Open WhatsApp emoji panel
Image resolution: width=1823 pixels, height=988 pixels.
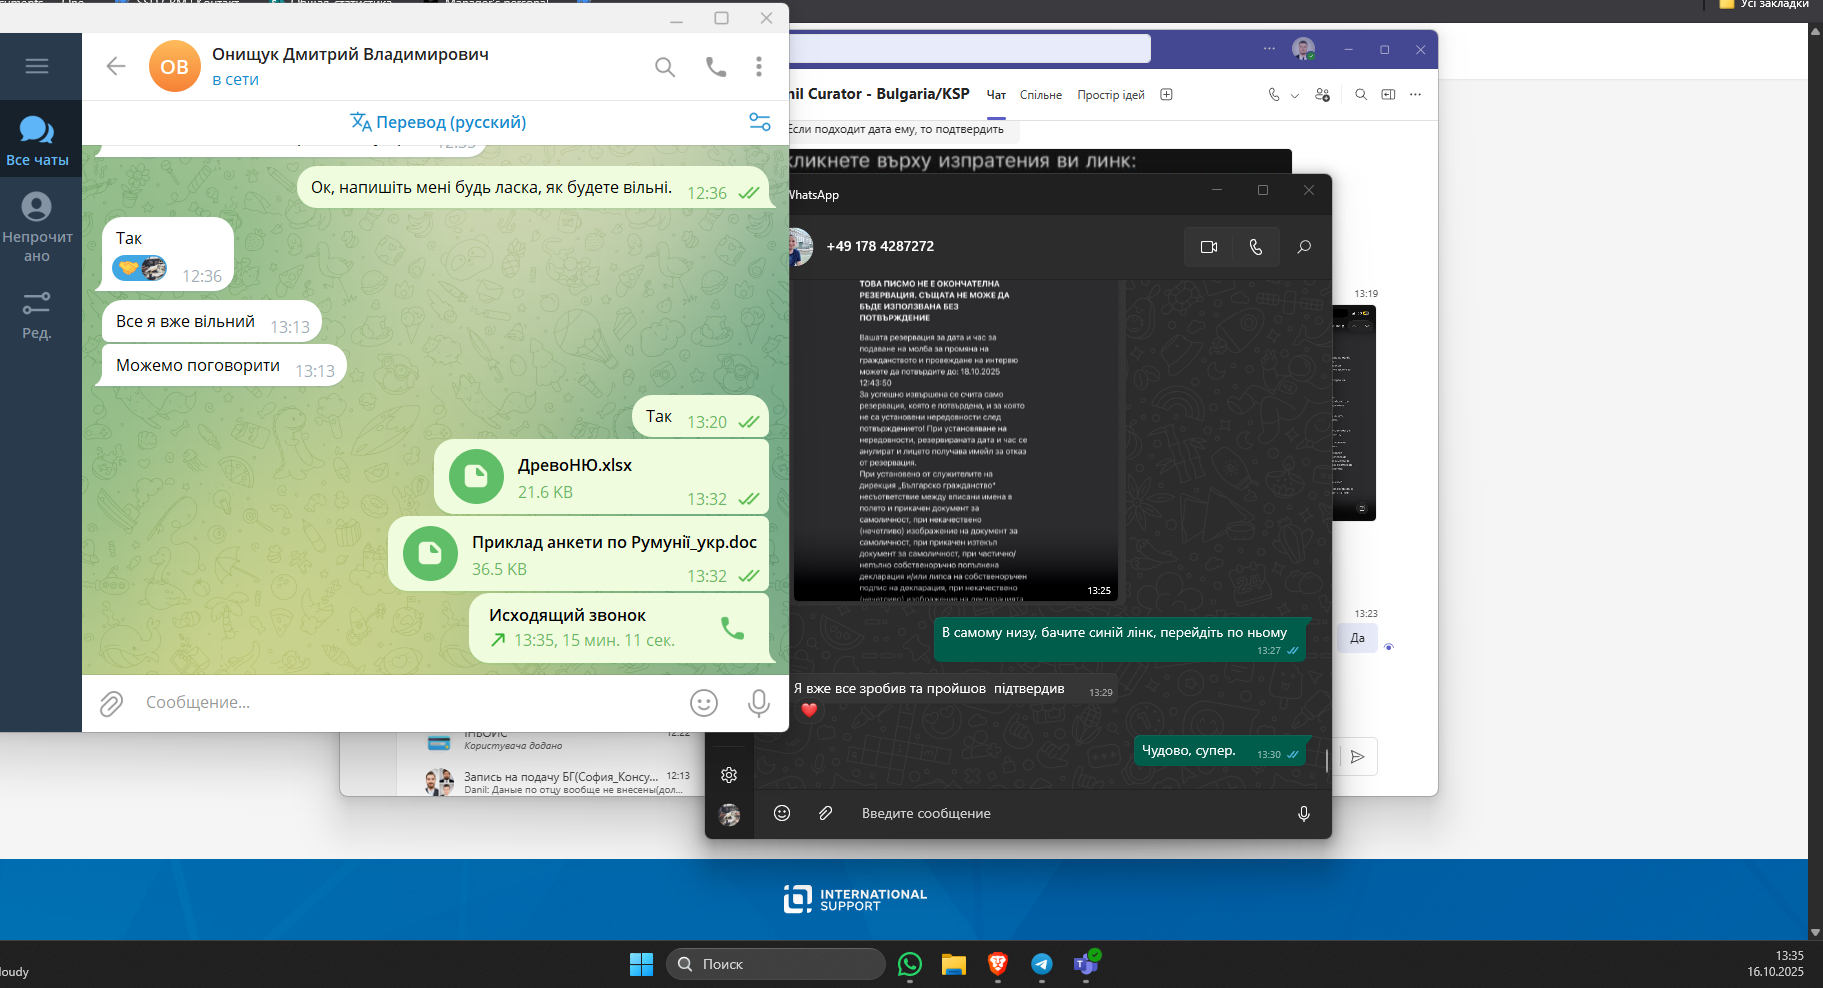click(782, 813)
